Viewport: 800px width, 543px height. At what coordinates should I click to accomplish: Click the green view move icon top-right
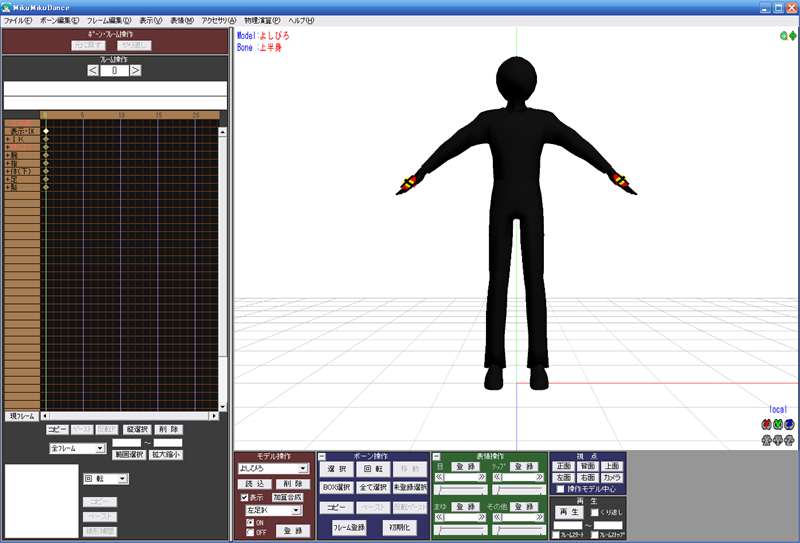click(793, 36)
